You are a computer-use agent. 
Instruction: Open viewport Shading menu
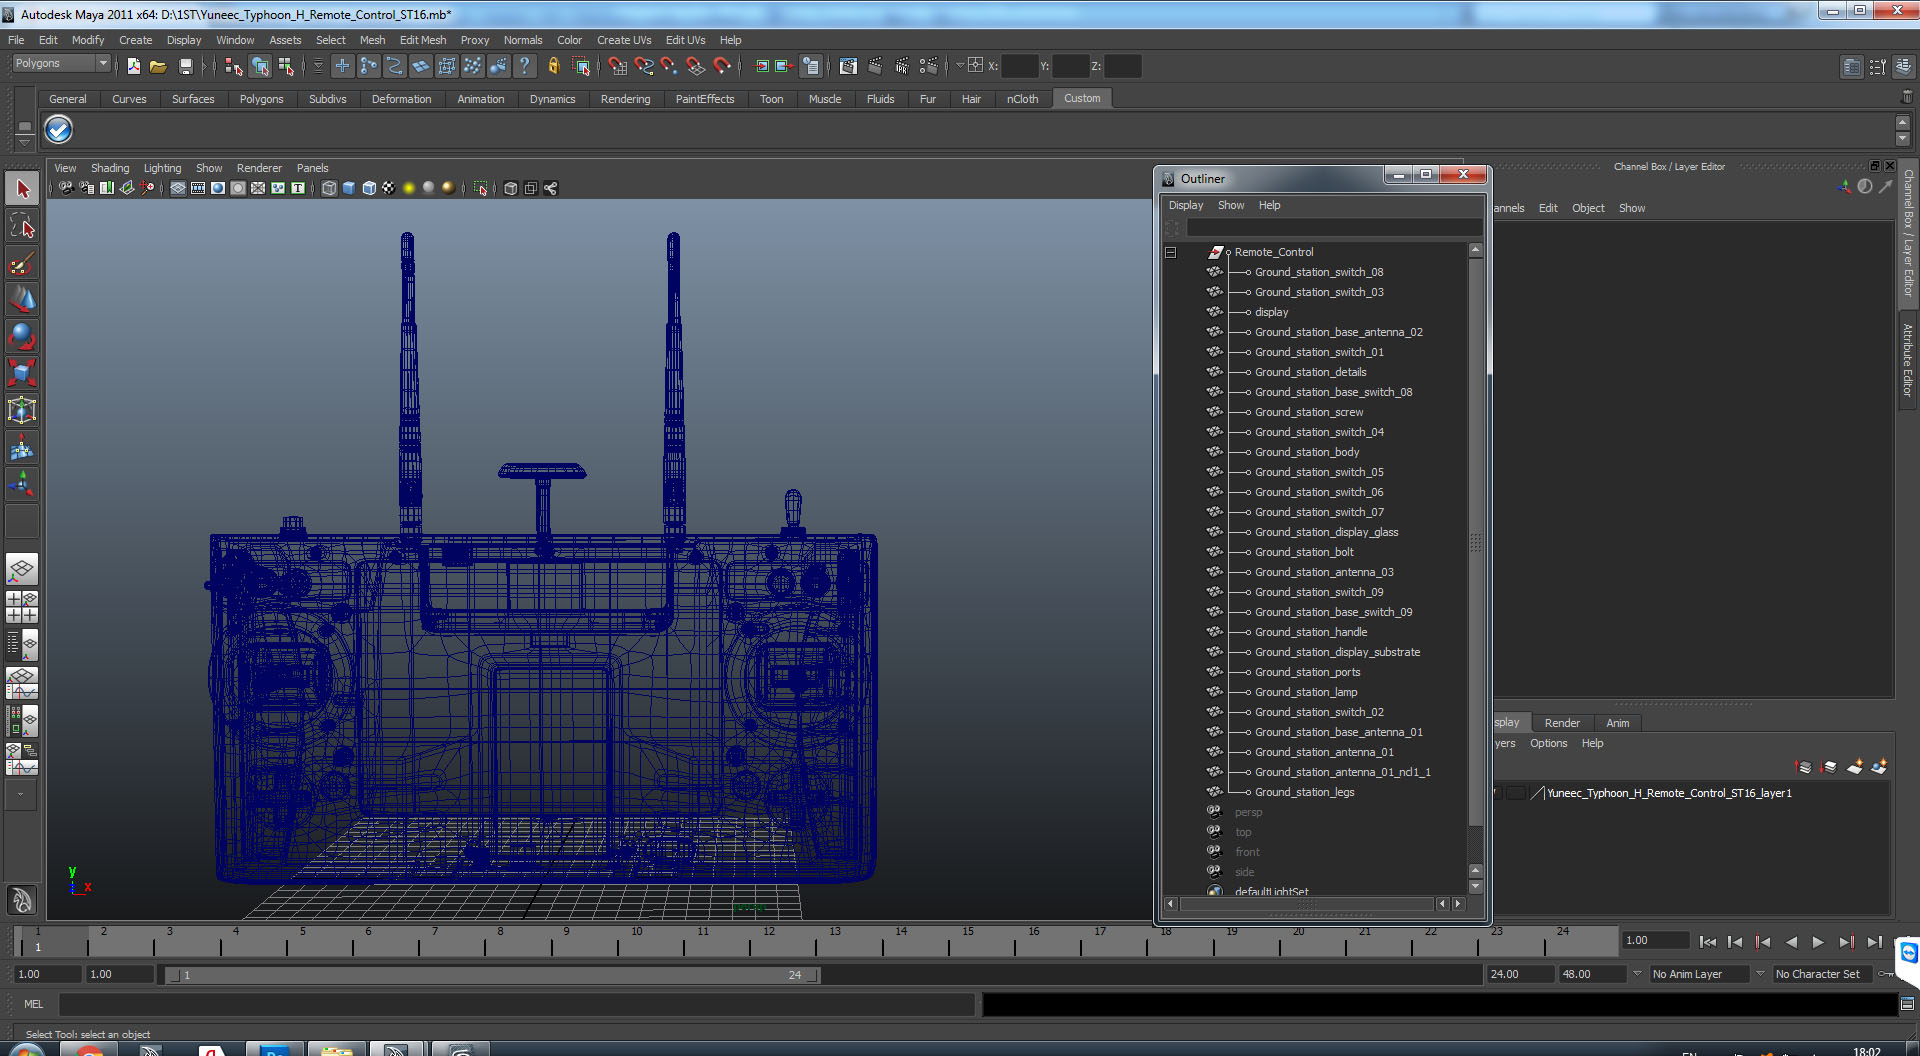[110, 168]
